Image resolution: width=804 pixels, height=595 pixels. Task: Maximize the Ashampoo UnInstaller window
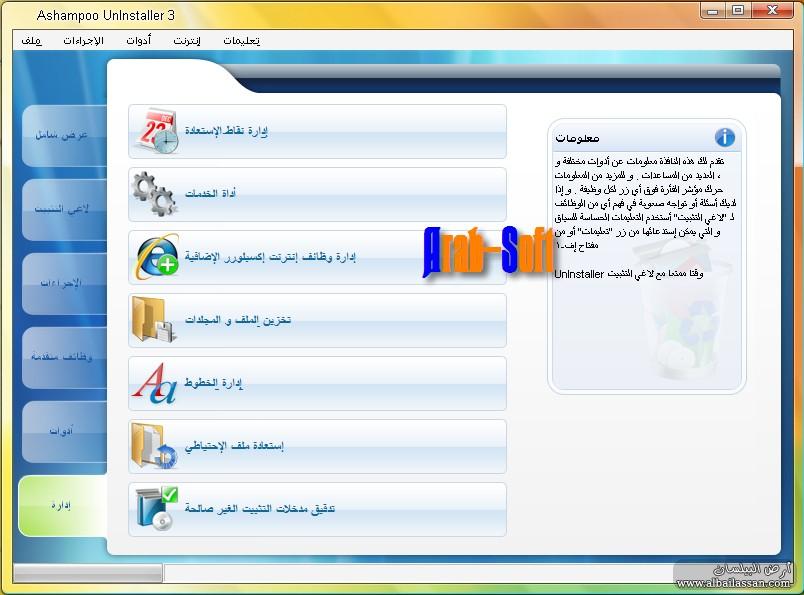tap(738, 10)
